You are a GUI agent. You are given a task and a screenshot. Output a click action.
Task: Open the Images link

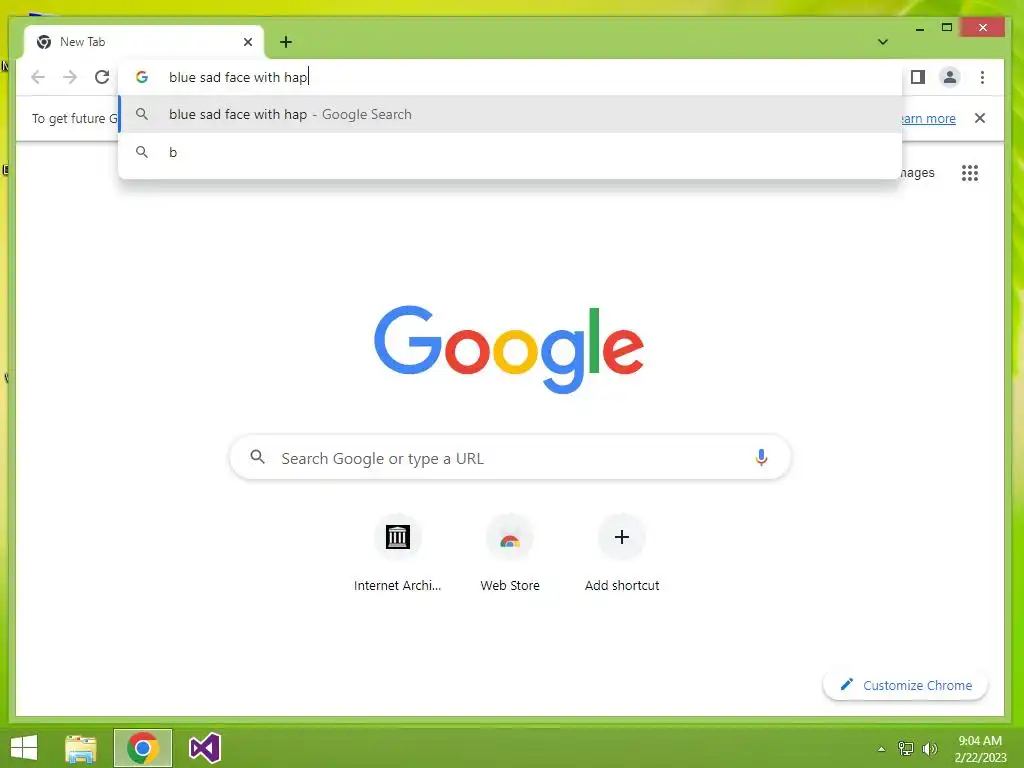[x=917, y=172]
